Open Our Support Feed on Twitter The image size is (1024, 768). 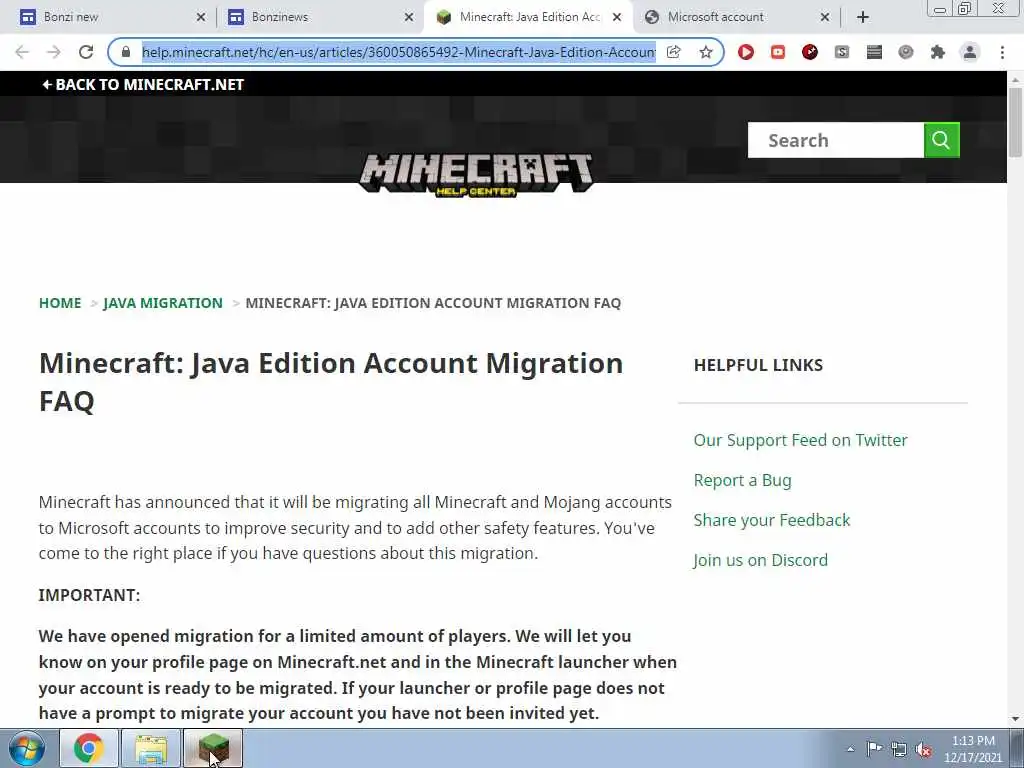[800, 440]
